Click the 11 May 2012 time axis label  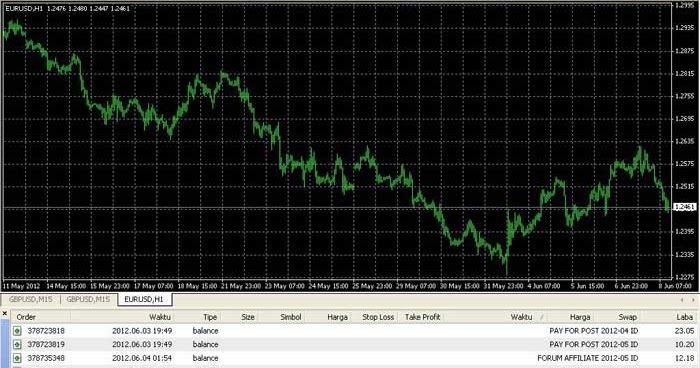(x=21, y=286)
